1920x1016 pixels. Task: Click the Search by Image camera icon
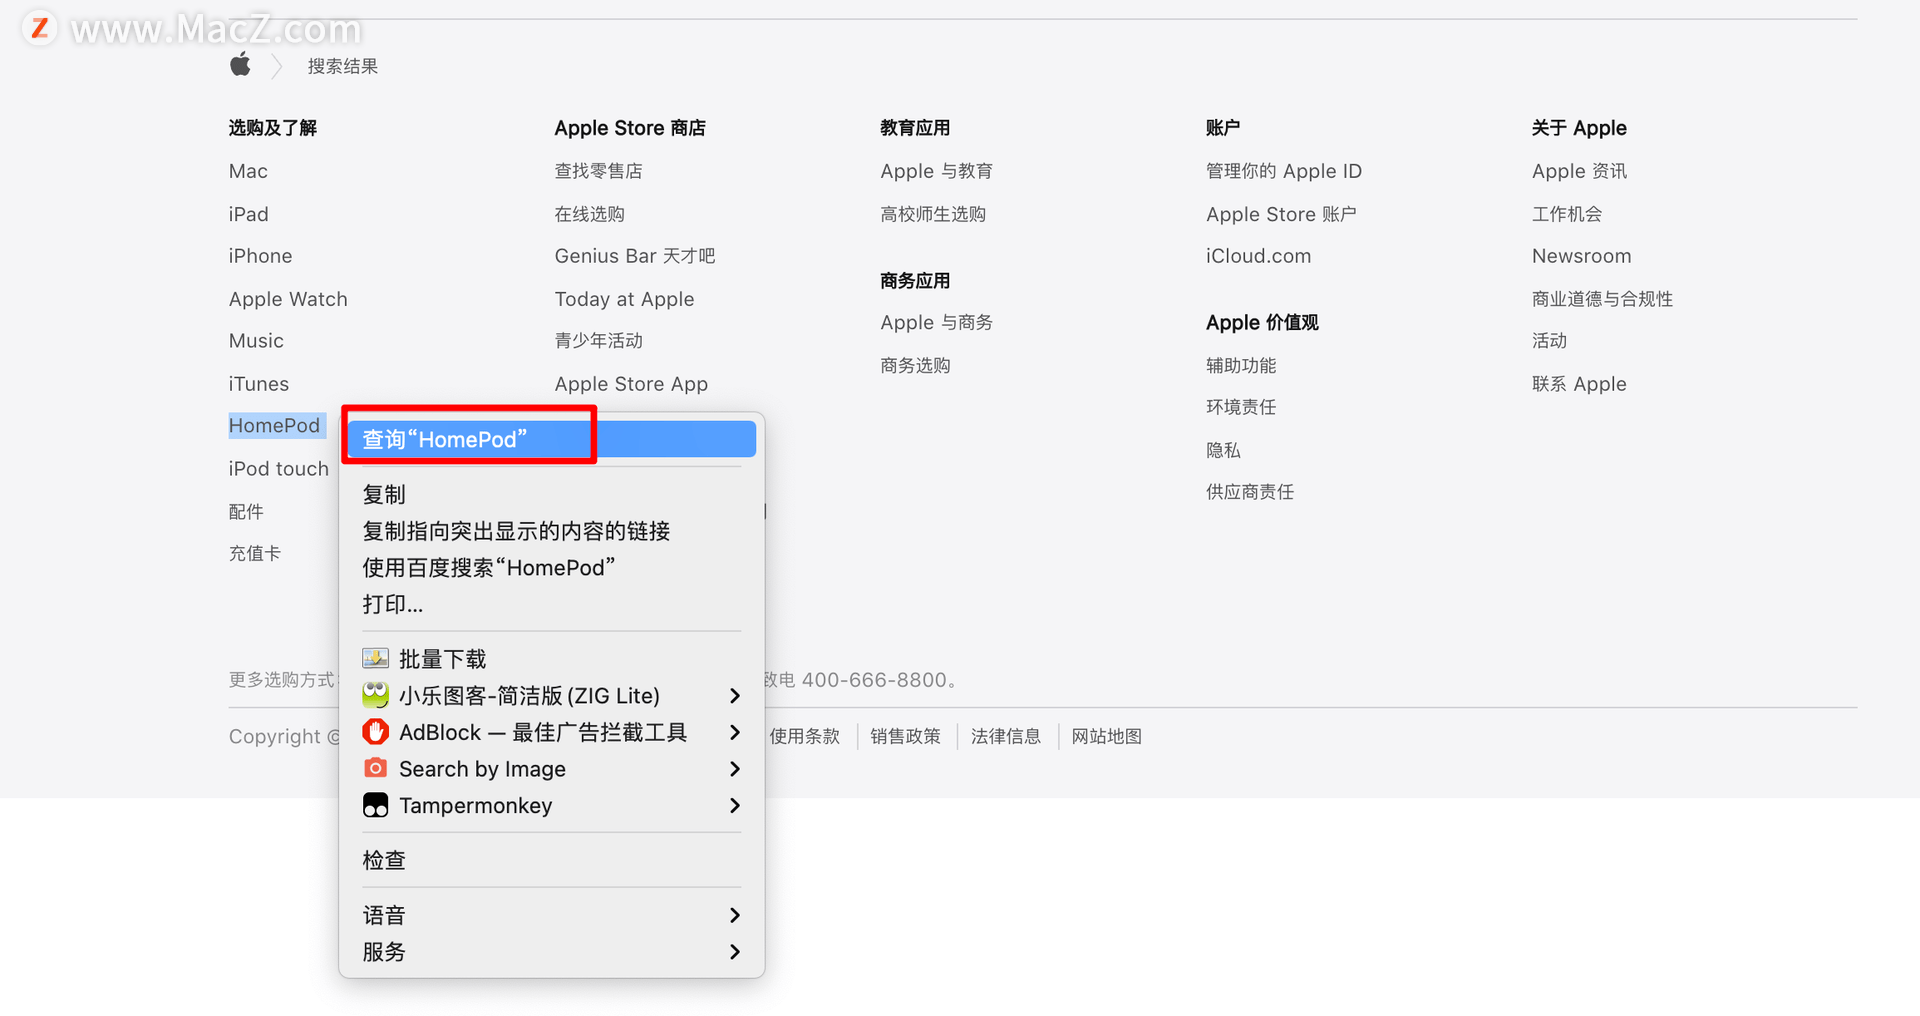pyautogui.click(x=375, y=768)
